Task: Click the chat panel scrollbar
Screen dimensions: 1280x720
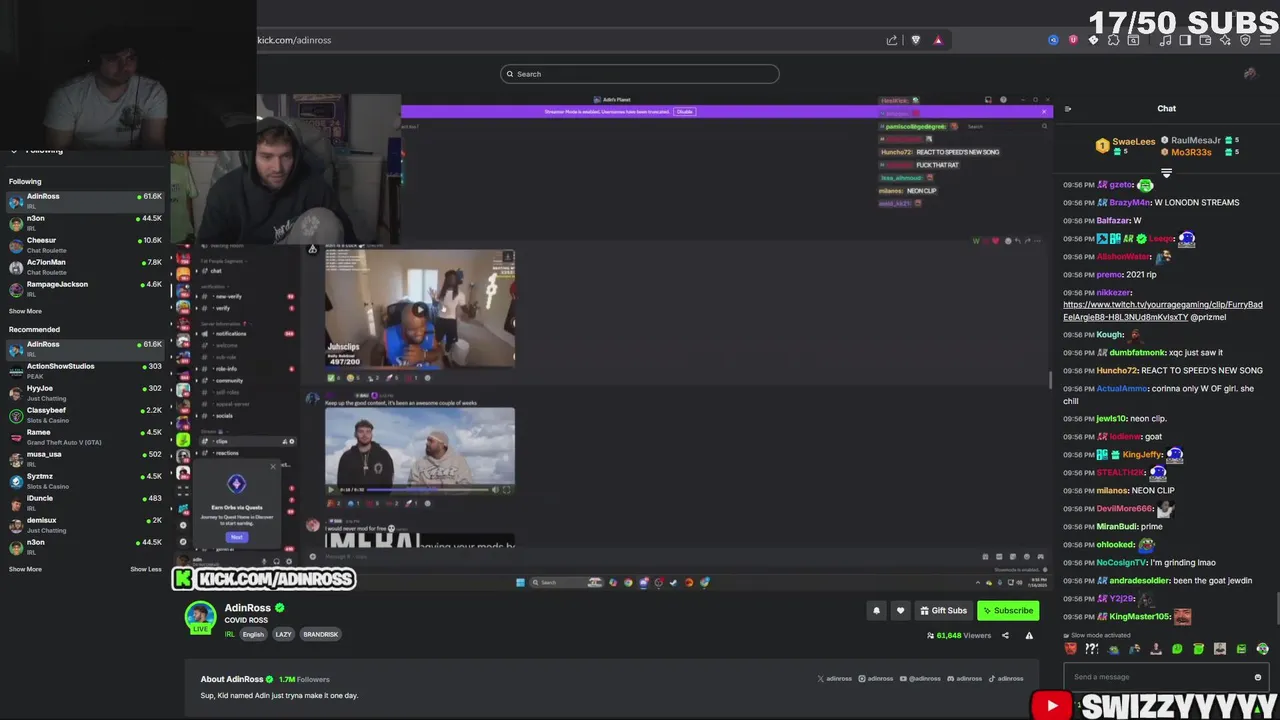Action: [1277, 610]
